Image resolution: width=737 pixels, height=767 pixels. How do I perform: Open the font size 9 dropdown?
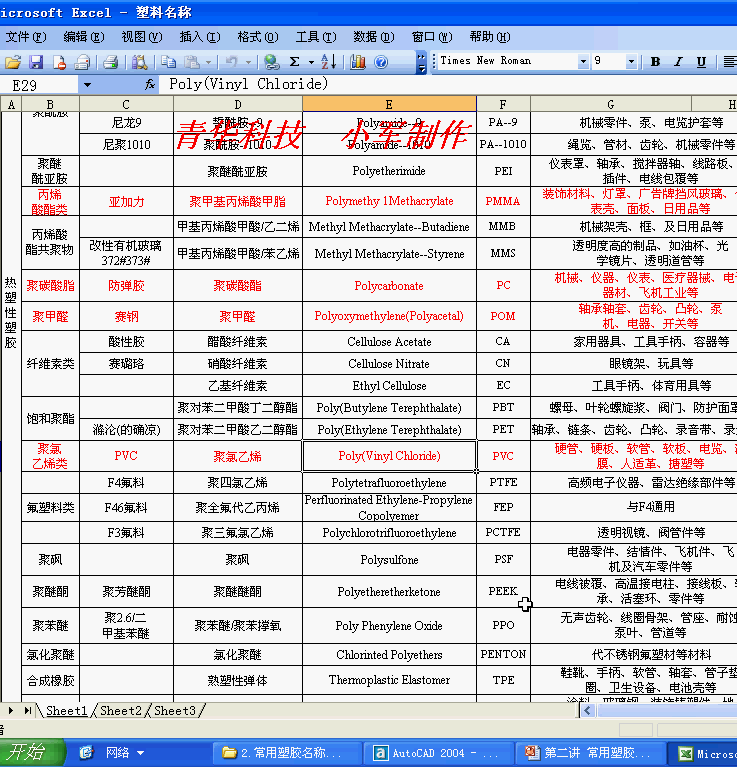coord(631,62)
